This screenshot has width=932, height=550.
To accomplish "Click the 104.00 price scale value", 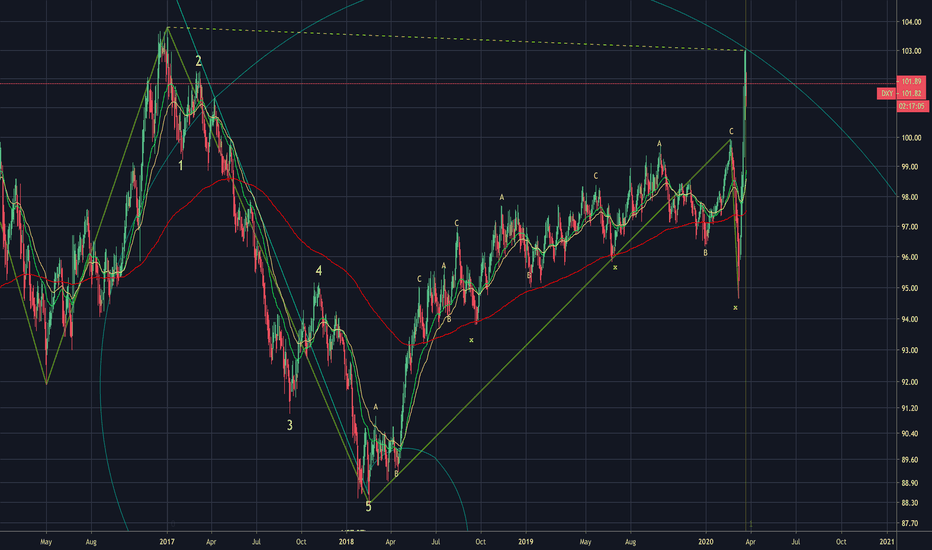I will tap(911, 22).
